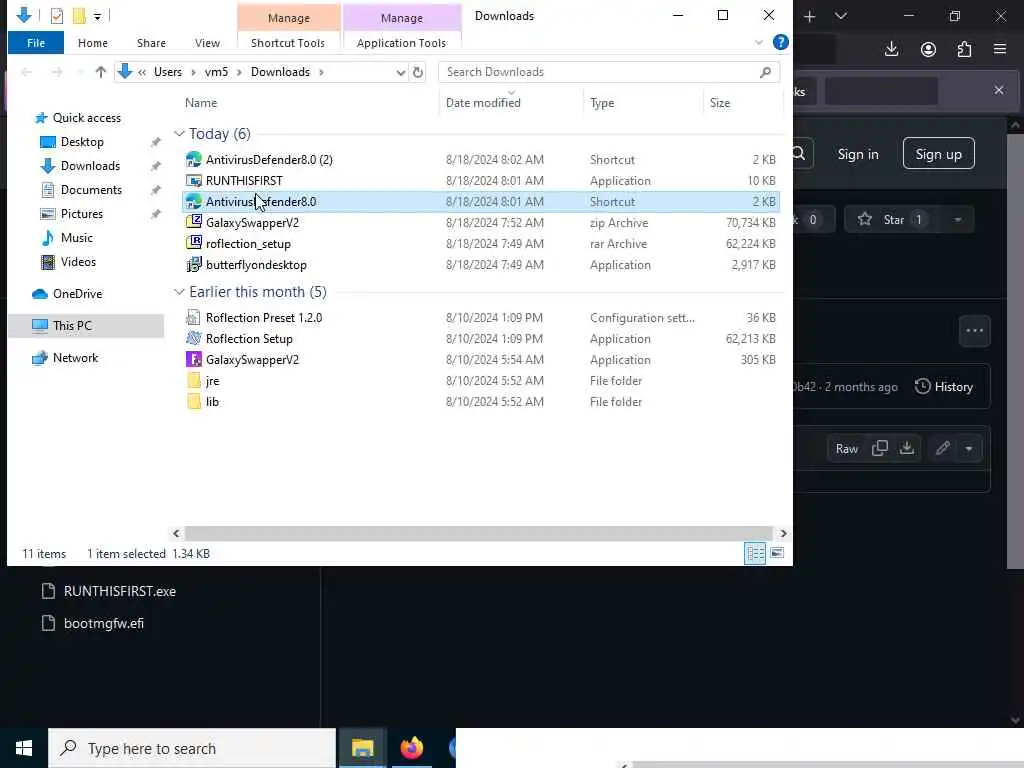
Task: Open Pictures in navigation pane
Action: [82, 214]
